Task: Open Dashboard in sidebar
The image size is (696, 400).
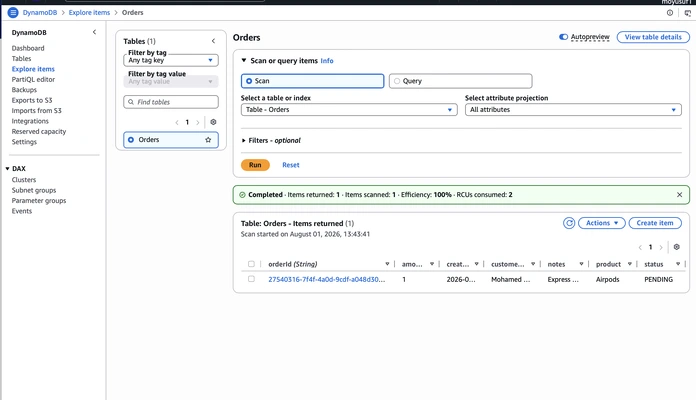Action: pyautogui.click(x=28, y=48)
